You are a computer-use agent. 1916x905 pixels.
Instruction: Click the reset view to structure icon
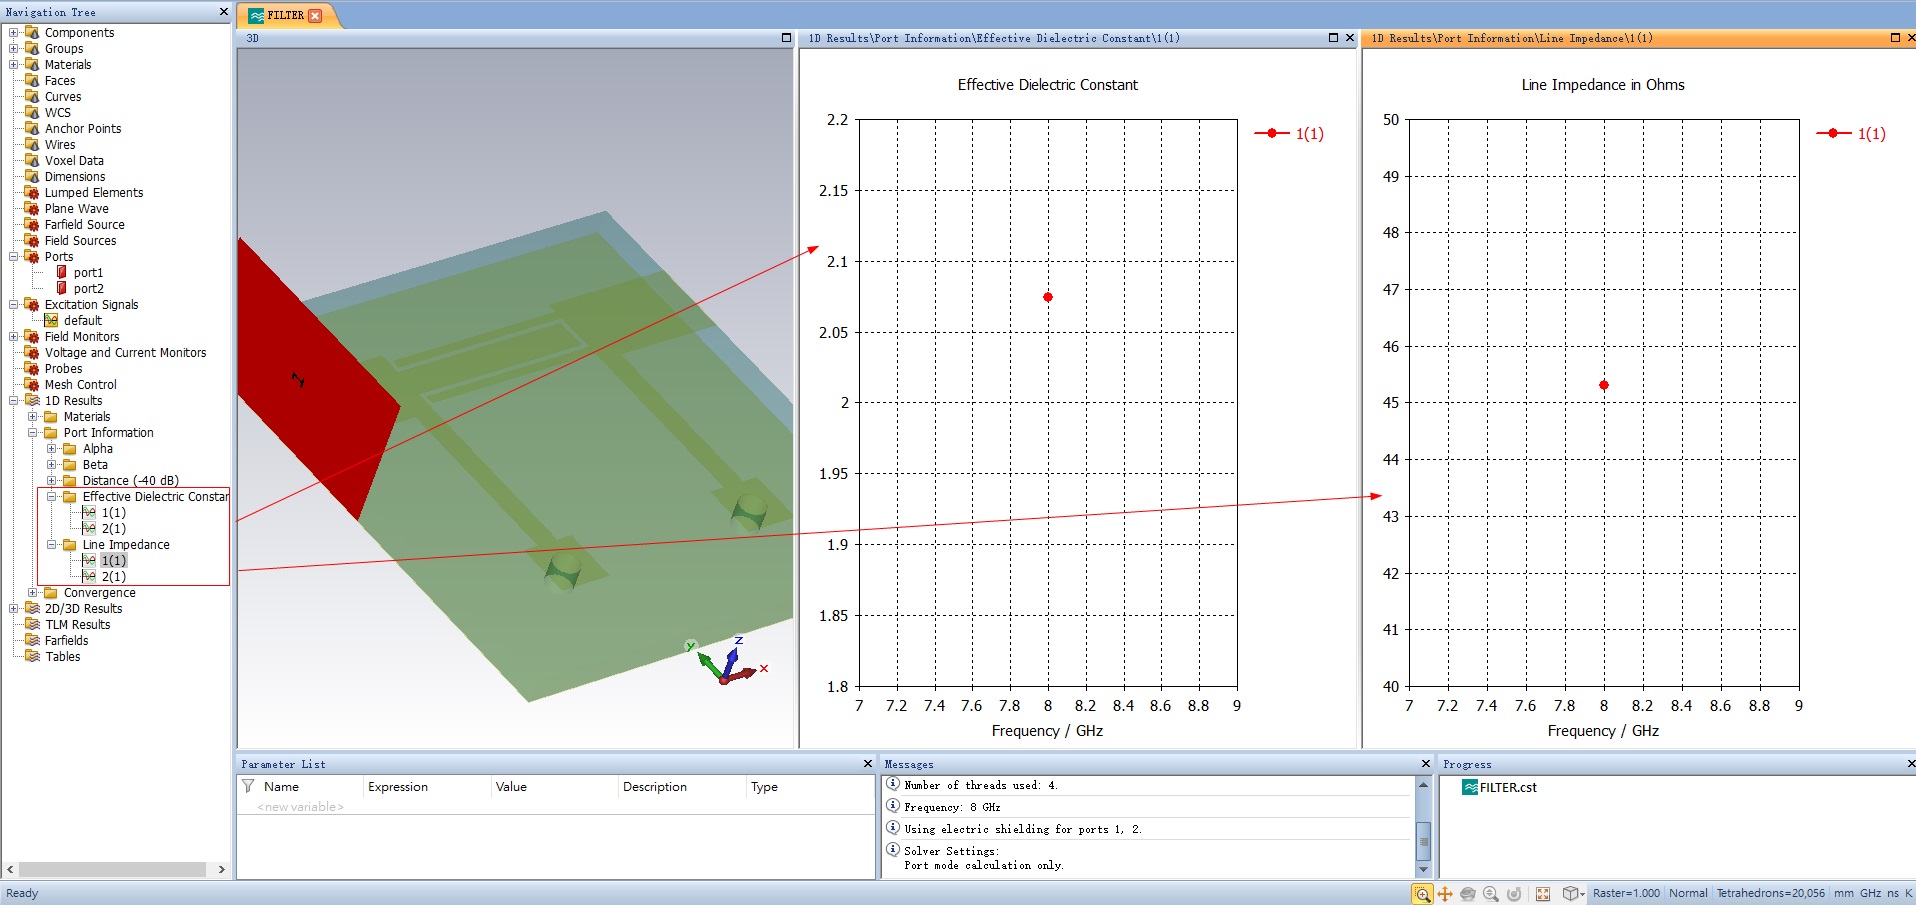point(1543,894)
